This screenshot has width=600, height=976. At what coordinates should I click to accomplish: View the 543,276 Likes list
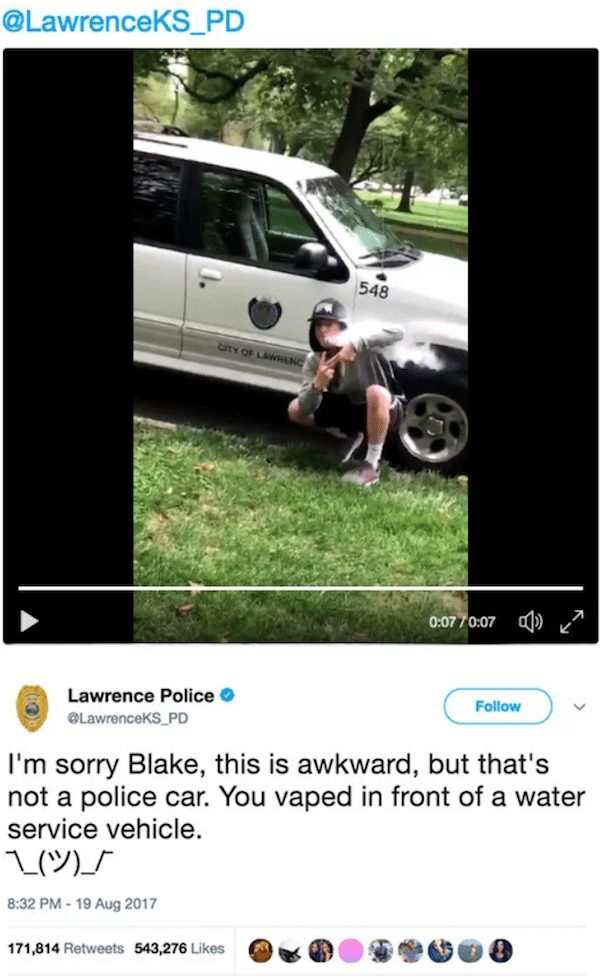click(179, 948)
